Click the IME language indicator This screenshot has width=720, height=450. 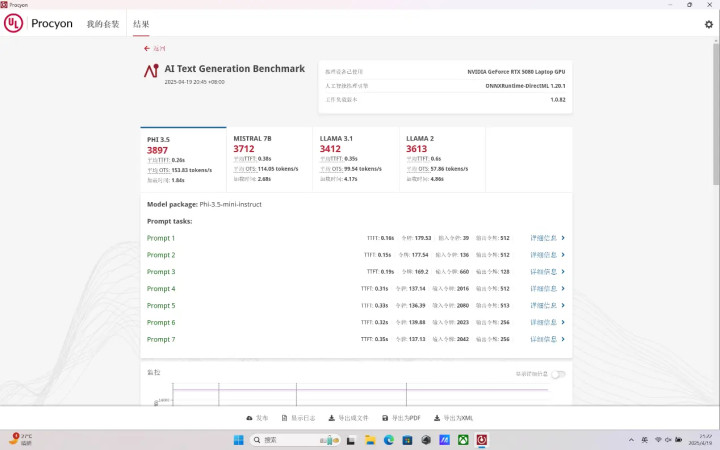[645, 440]
